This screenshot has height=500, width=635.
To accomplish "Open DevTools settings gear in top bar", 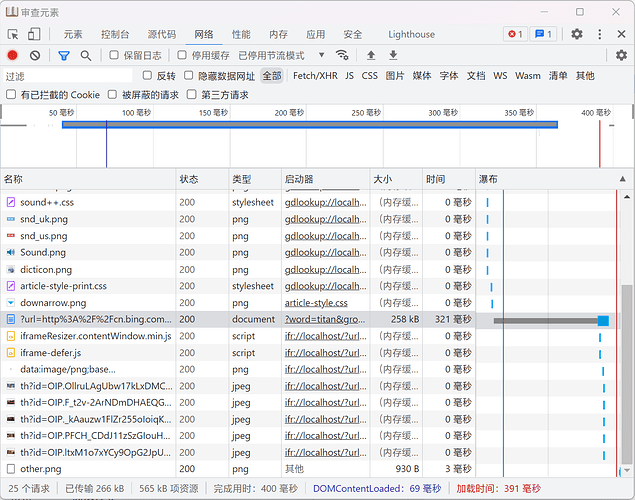I will pos(577,34).
